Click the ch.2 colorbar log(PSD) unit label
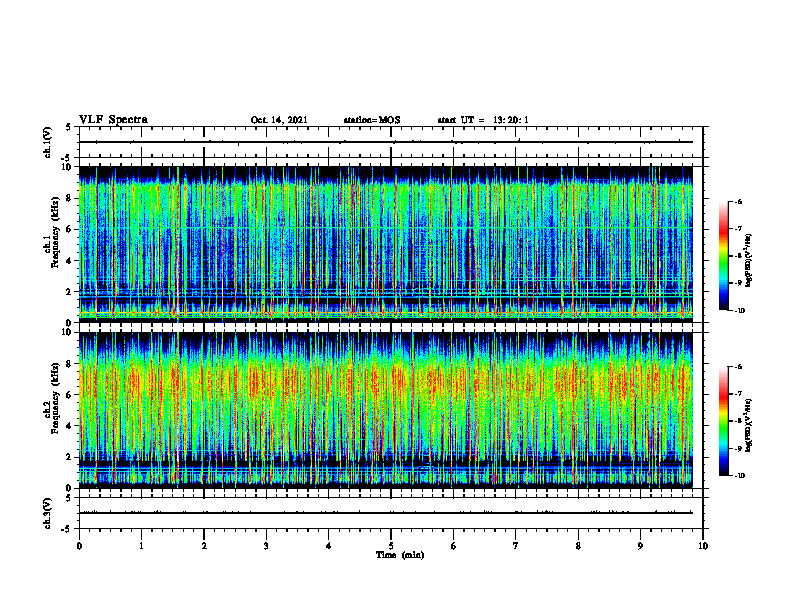Image resolution: width=792 pixels, height=612 pixels. (749, 425)
